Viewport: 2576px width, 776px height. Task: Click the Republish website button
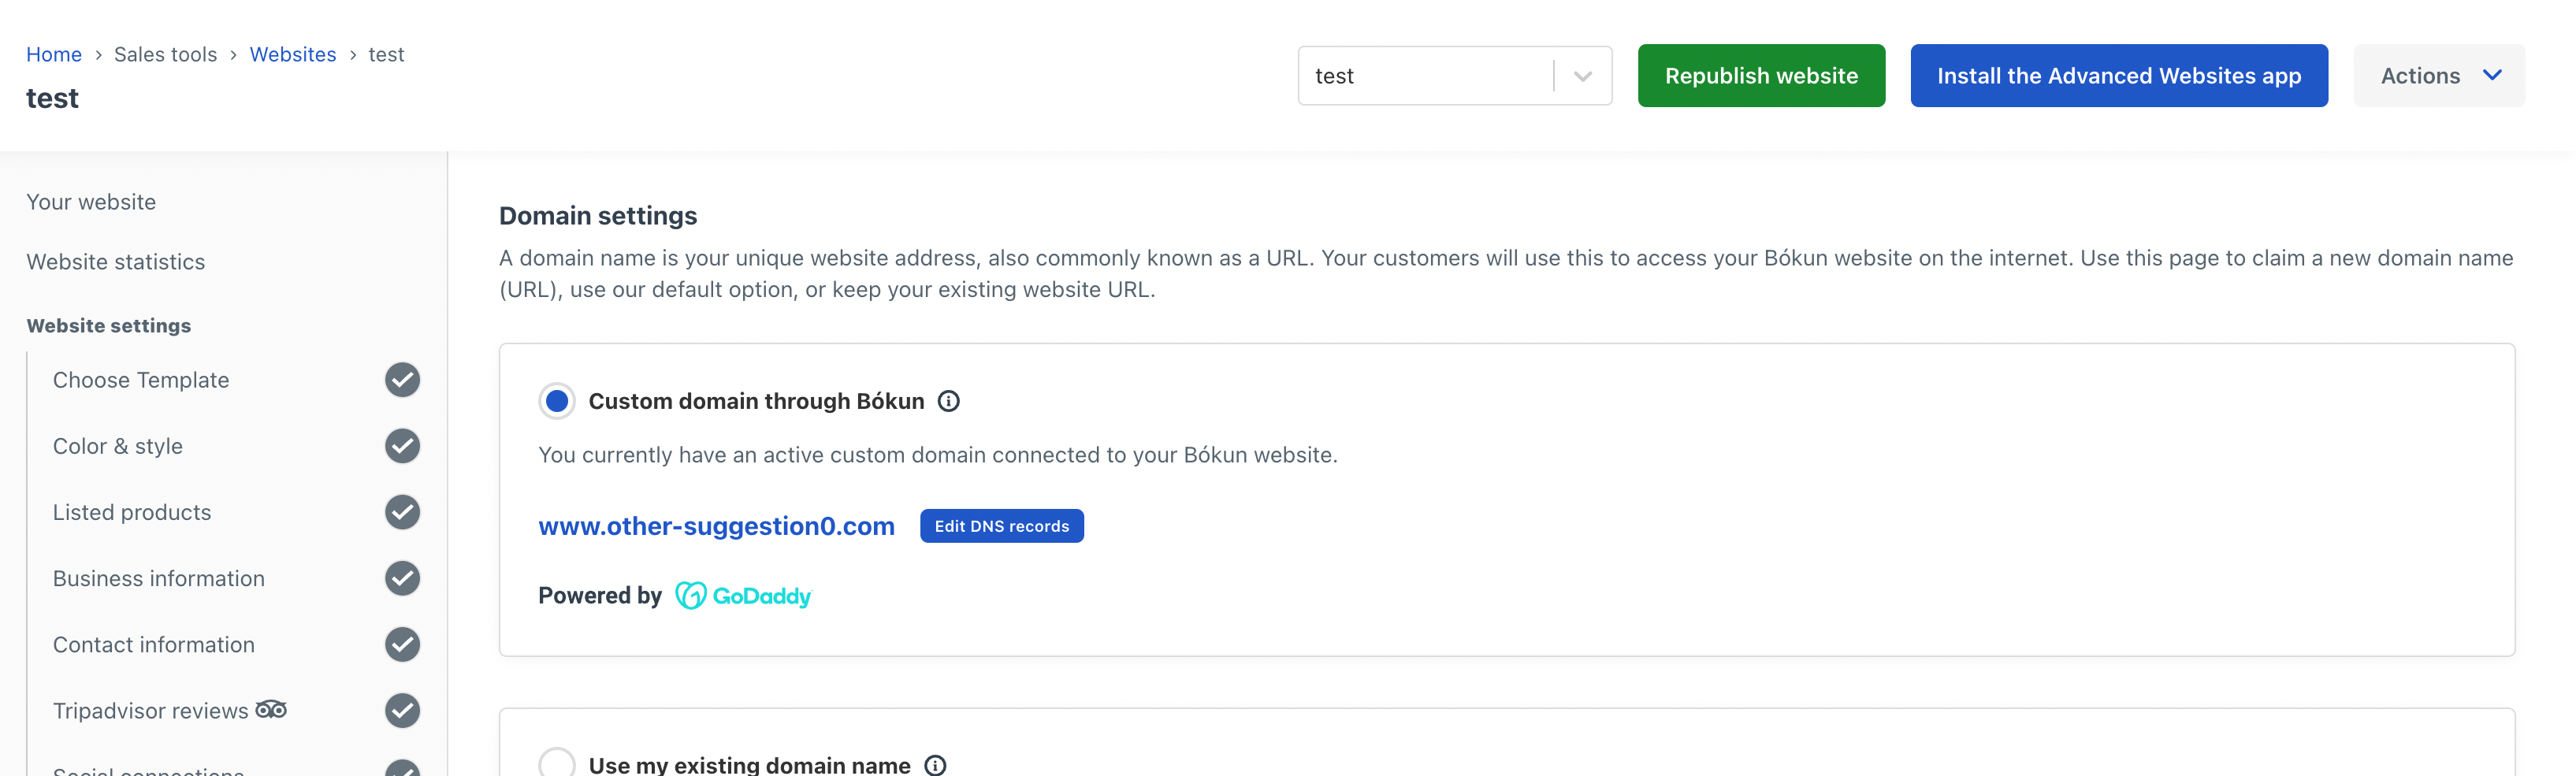(x=1761, y=76)
